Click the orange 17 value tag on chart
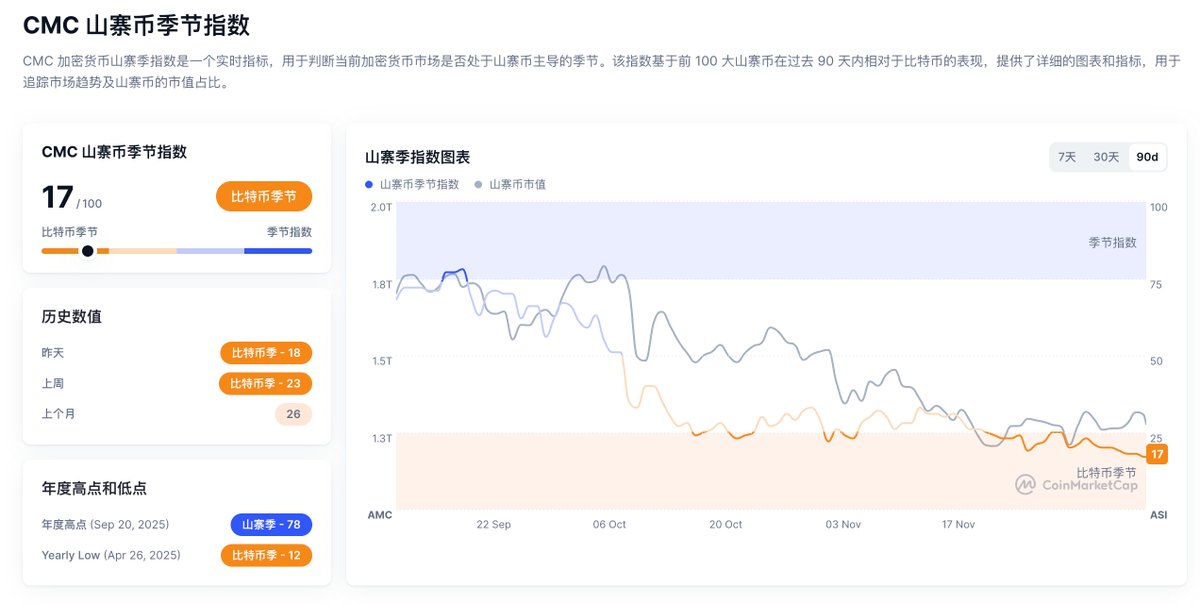Viewport: 1200px width, 604px height. (1157, 455)
